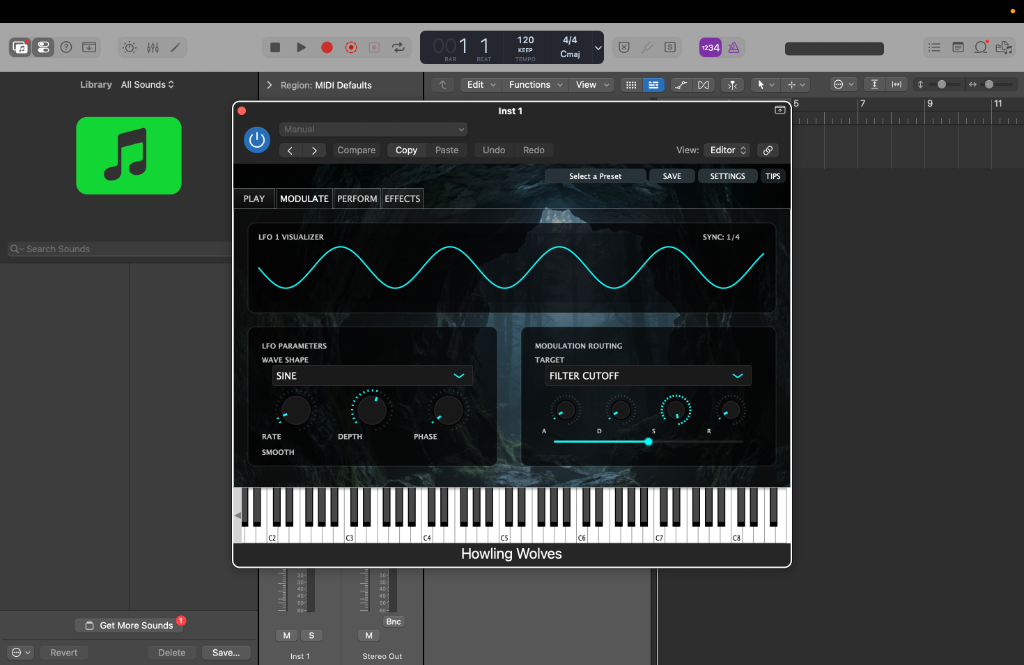The image size is (1024, 665).
Task: Click the SAVE preset button
Action: coord(671,175)
